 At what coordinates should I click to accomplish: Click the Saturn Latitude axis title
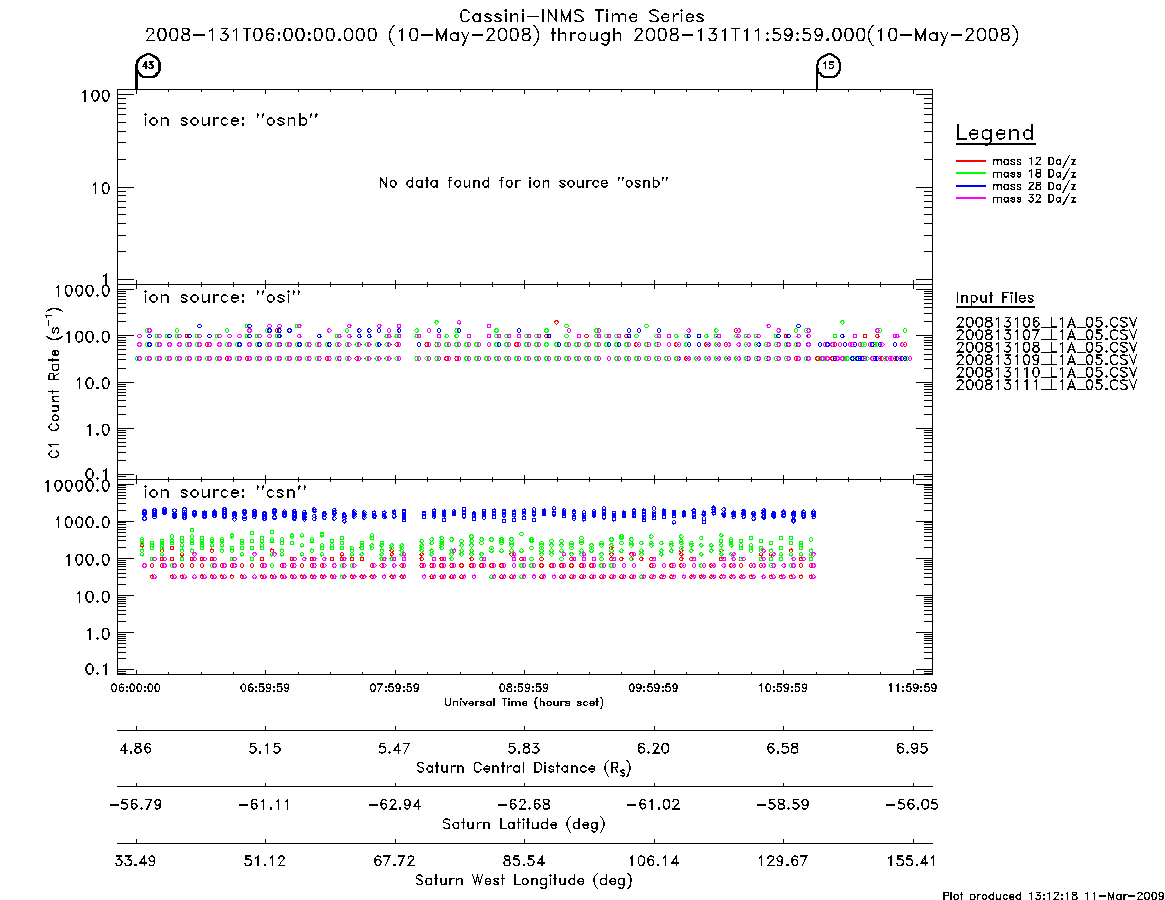pyautogui.click(x=524, y=824)
